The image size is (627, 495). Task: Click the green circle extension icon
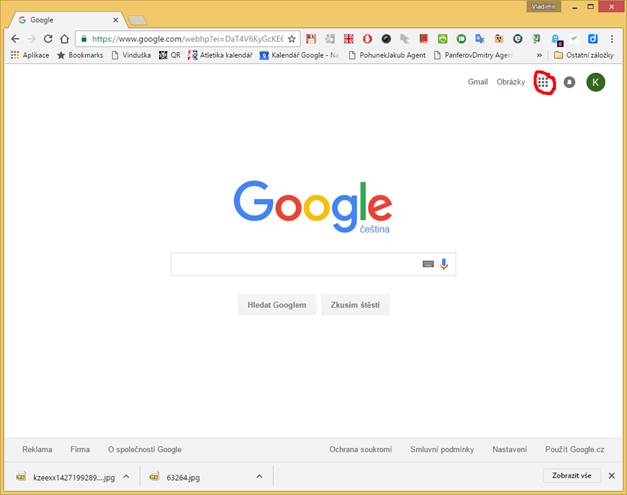pyautogui.click(x=461, y=39)
